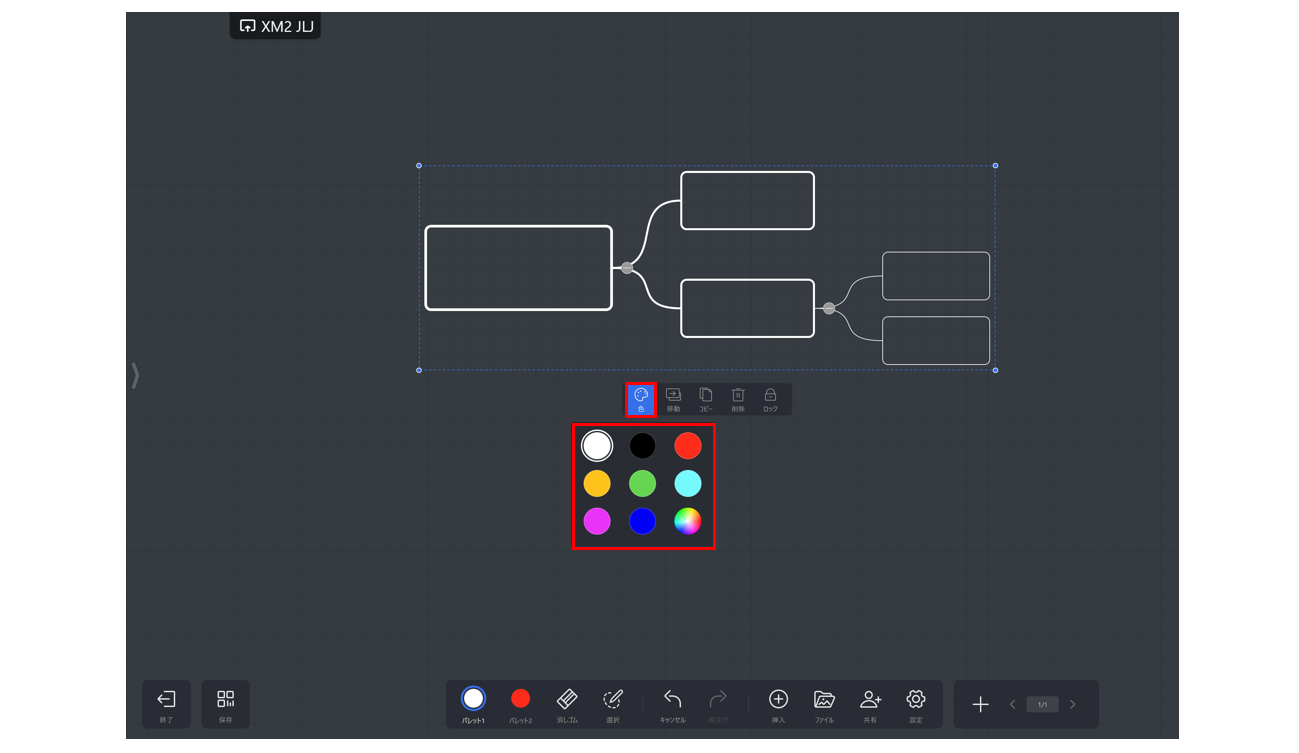Click the XM2 JLJ screen share label
This screenshot has width=1299, height=753.
(275, 26)
